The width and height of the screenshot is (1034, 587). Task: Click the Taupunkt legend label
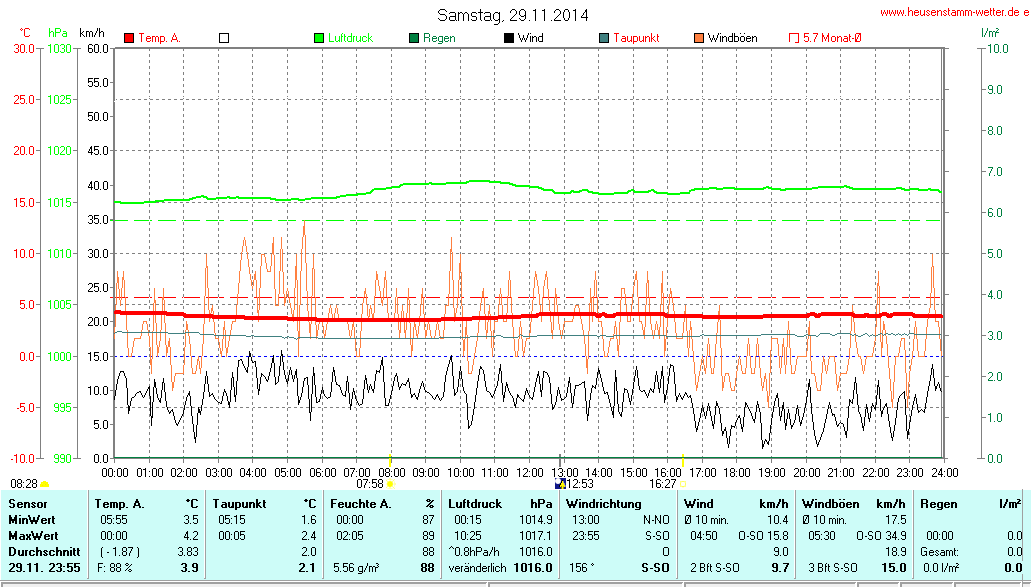636,38
